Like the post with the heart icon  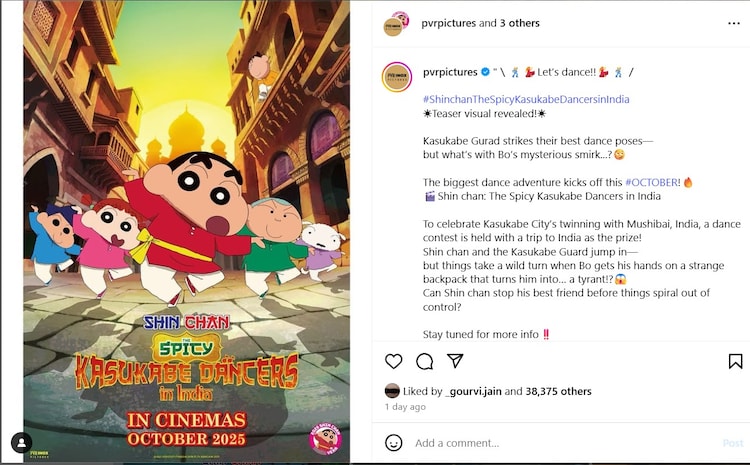[x=394, y=361]
